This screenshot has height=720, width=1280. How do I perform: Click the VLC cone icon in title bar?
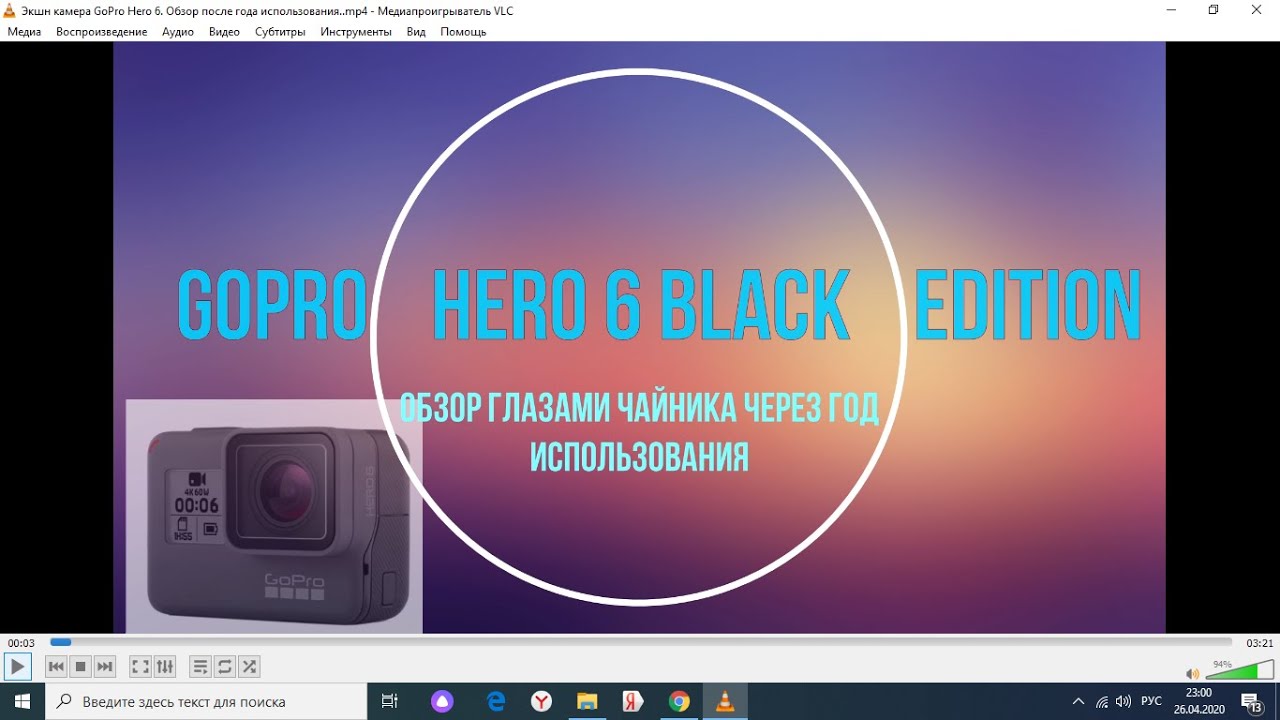point(10,10)
